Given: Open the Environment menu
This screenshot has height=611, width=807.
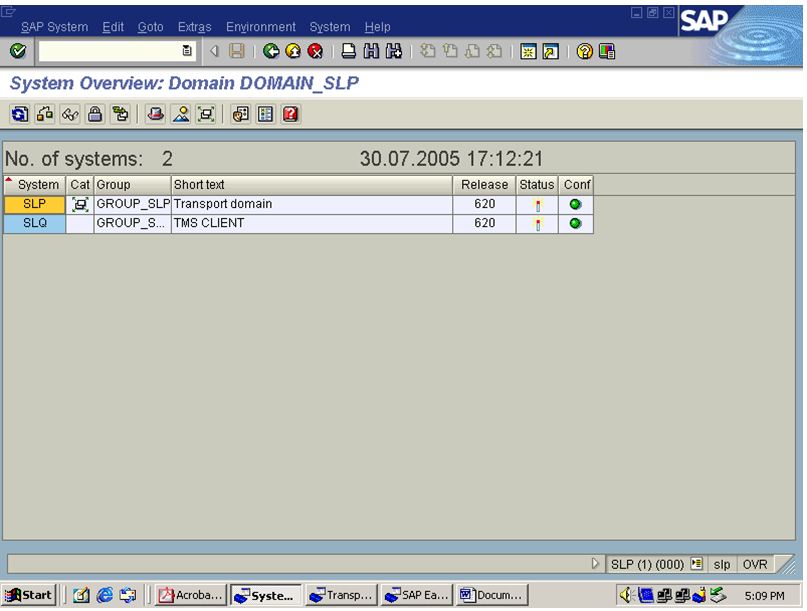Looking at the screenshot, I should coord(260,27).
